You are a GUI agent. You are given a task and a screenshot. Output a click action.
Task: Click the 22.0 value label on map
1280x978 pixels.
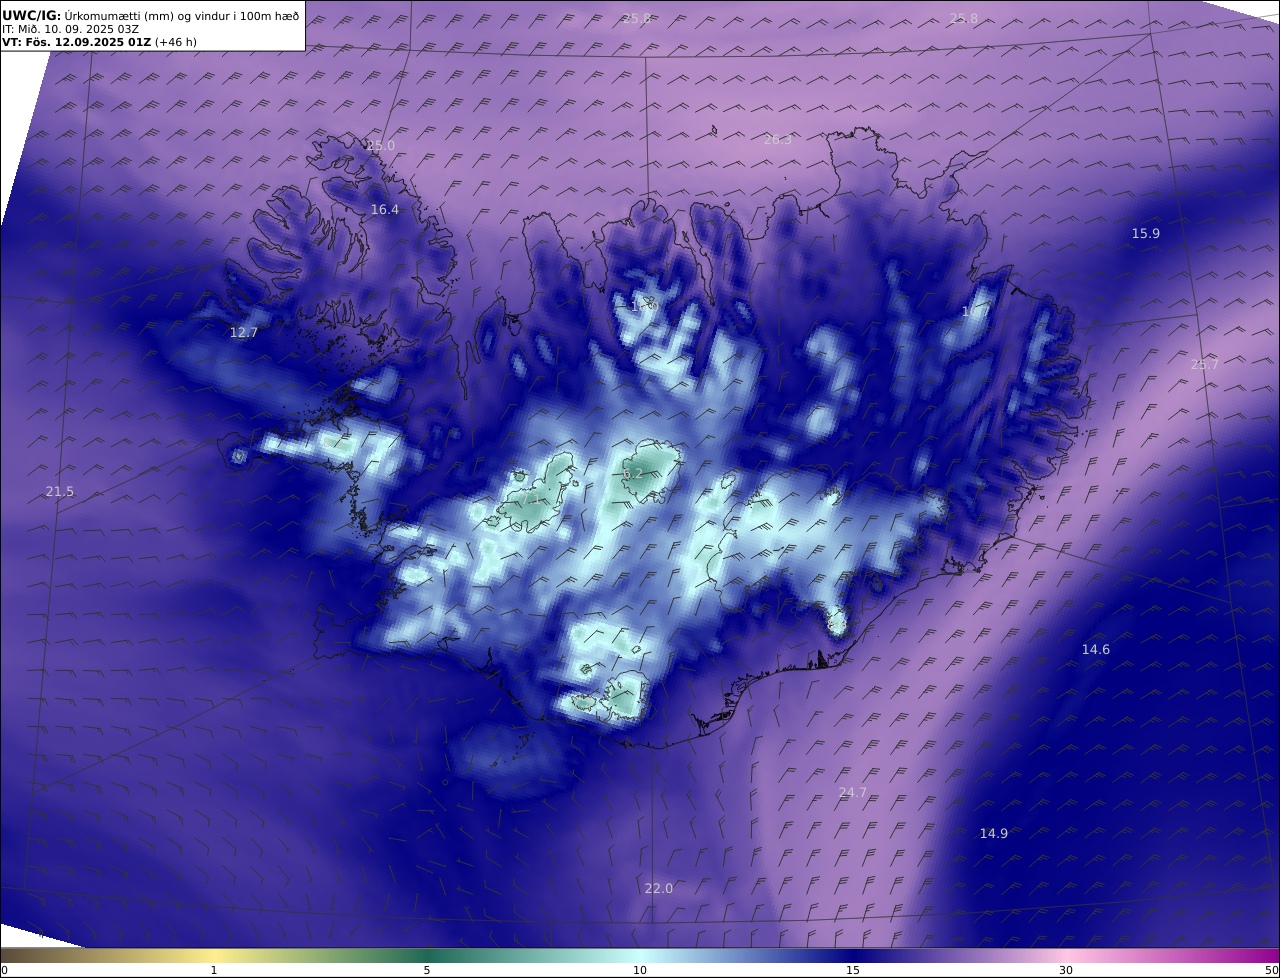[x=658, y=888]
